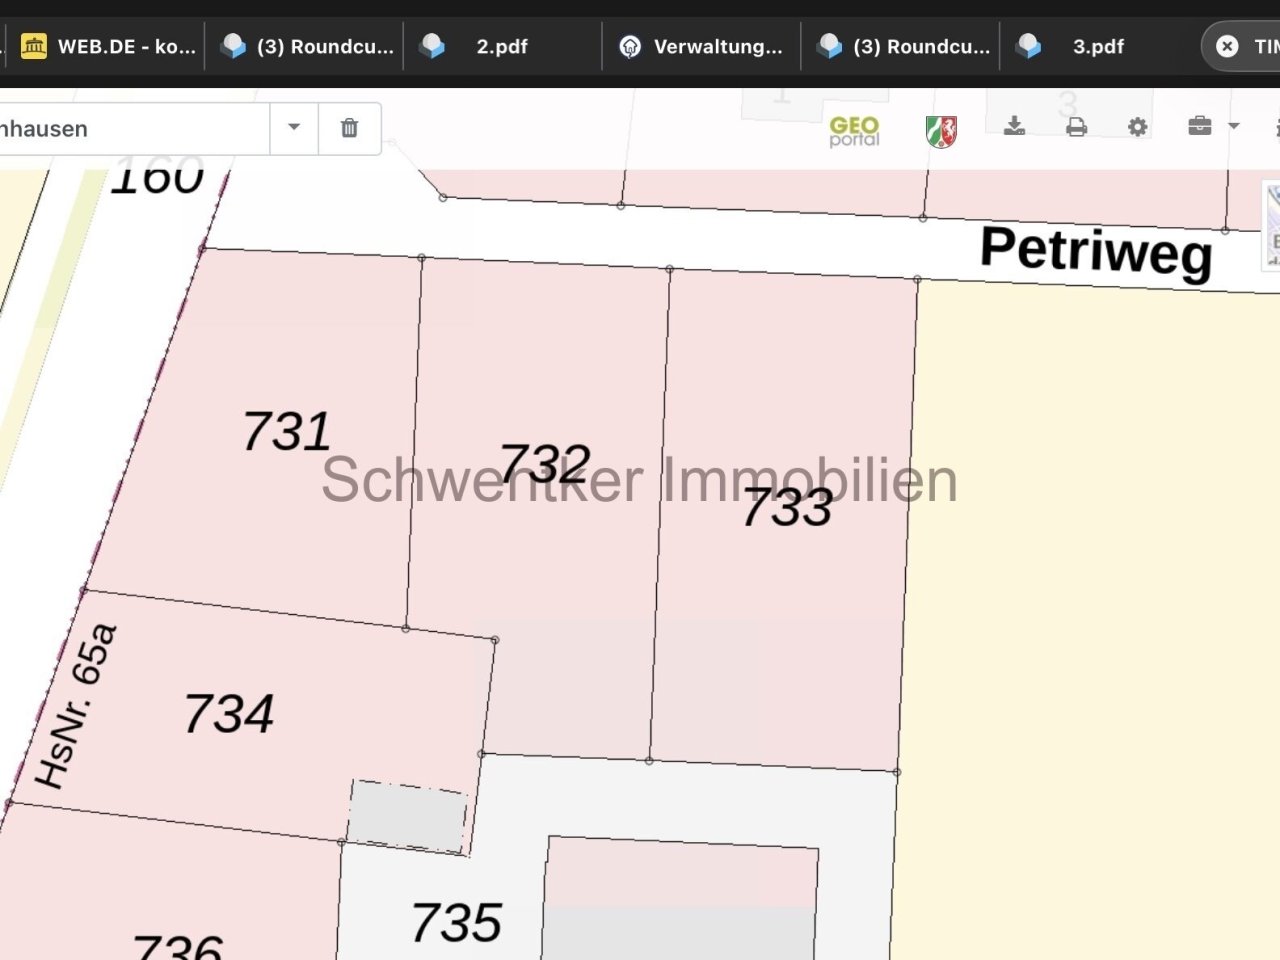Image resolution: width=1280 pixels, height=960 pixels.
Task: Click the delete trash bin button
Action: (349, 128)
